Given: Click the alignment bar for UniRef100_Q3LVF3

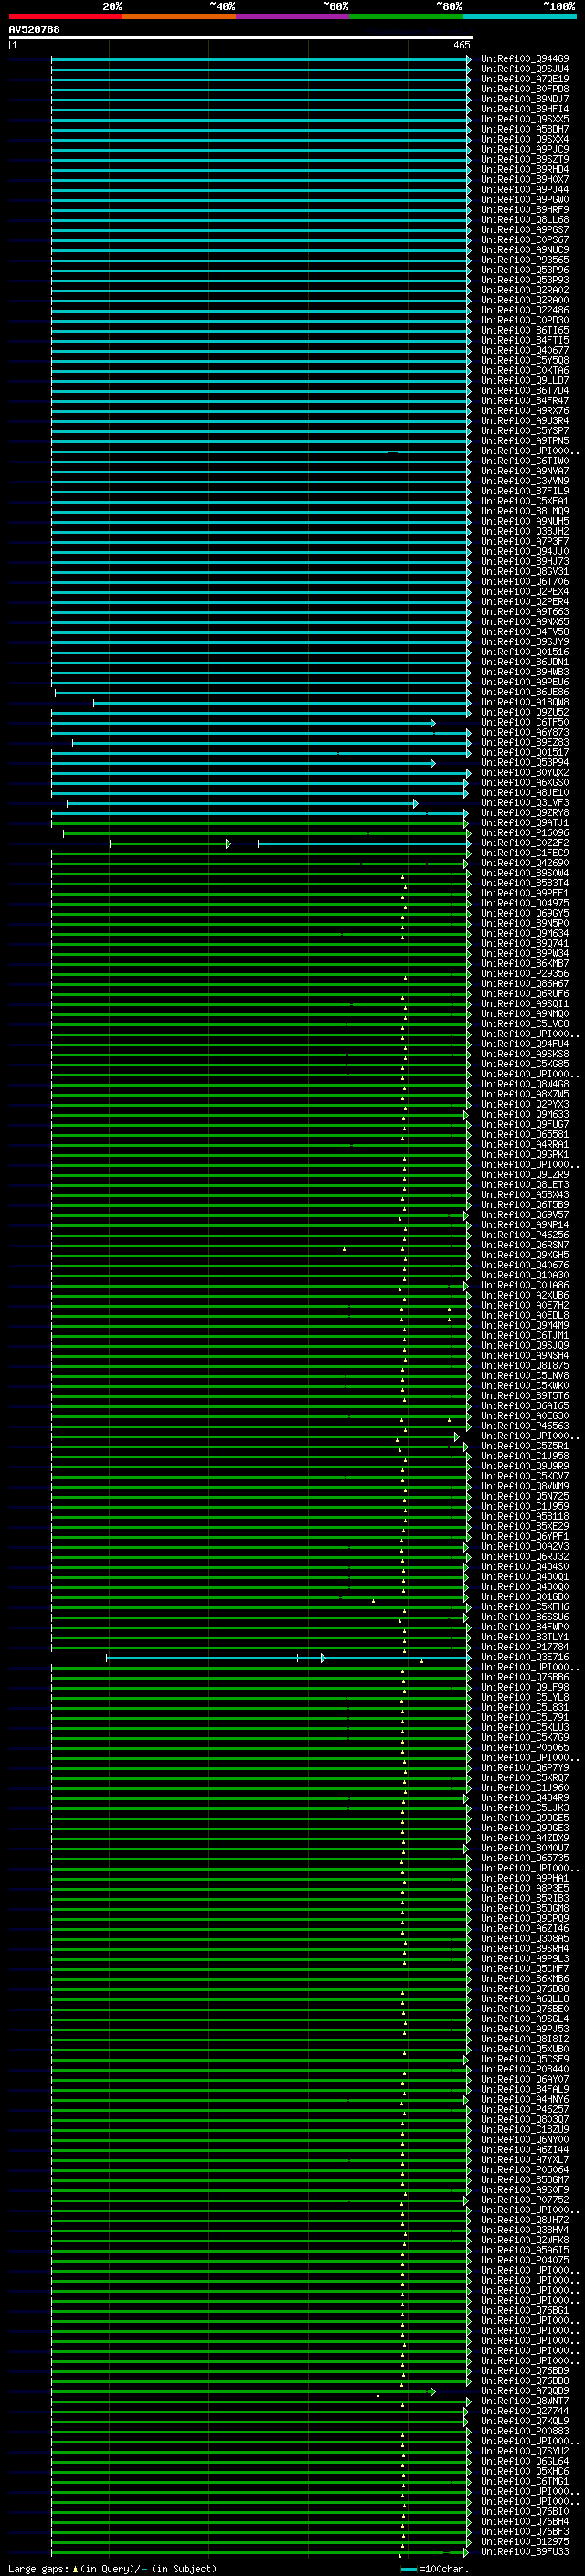Looking at the screenshot, I should [242, 804].
